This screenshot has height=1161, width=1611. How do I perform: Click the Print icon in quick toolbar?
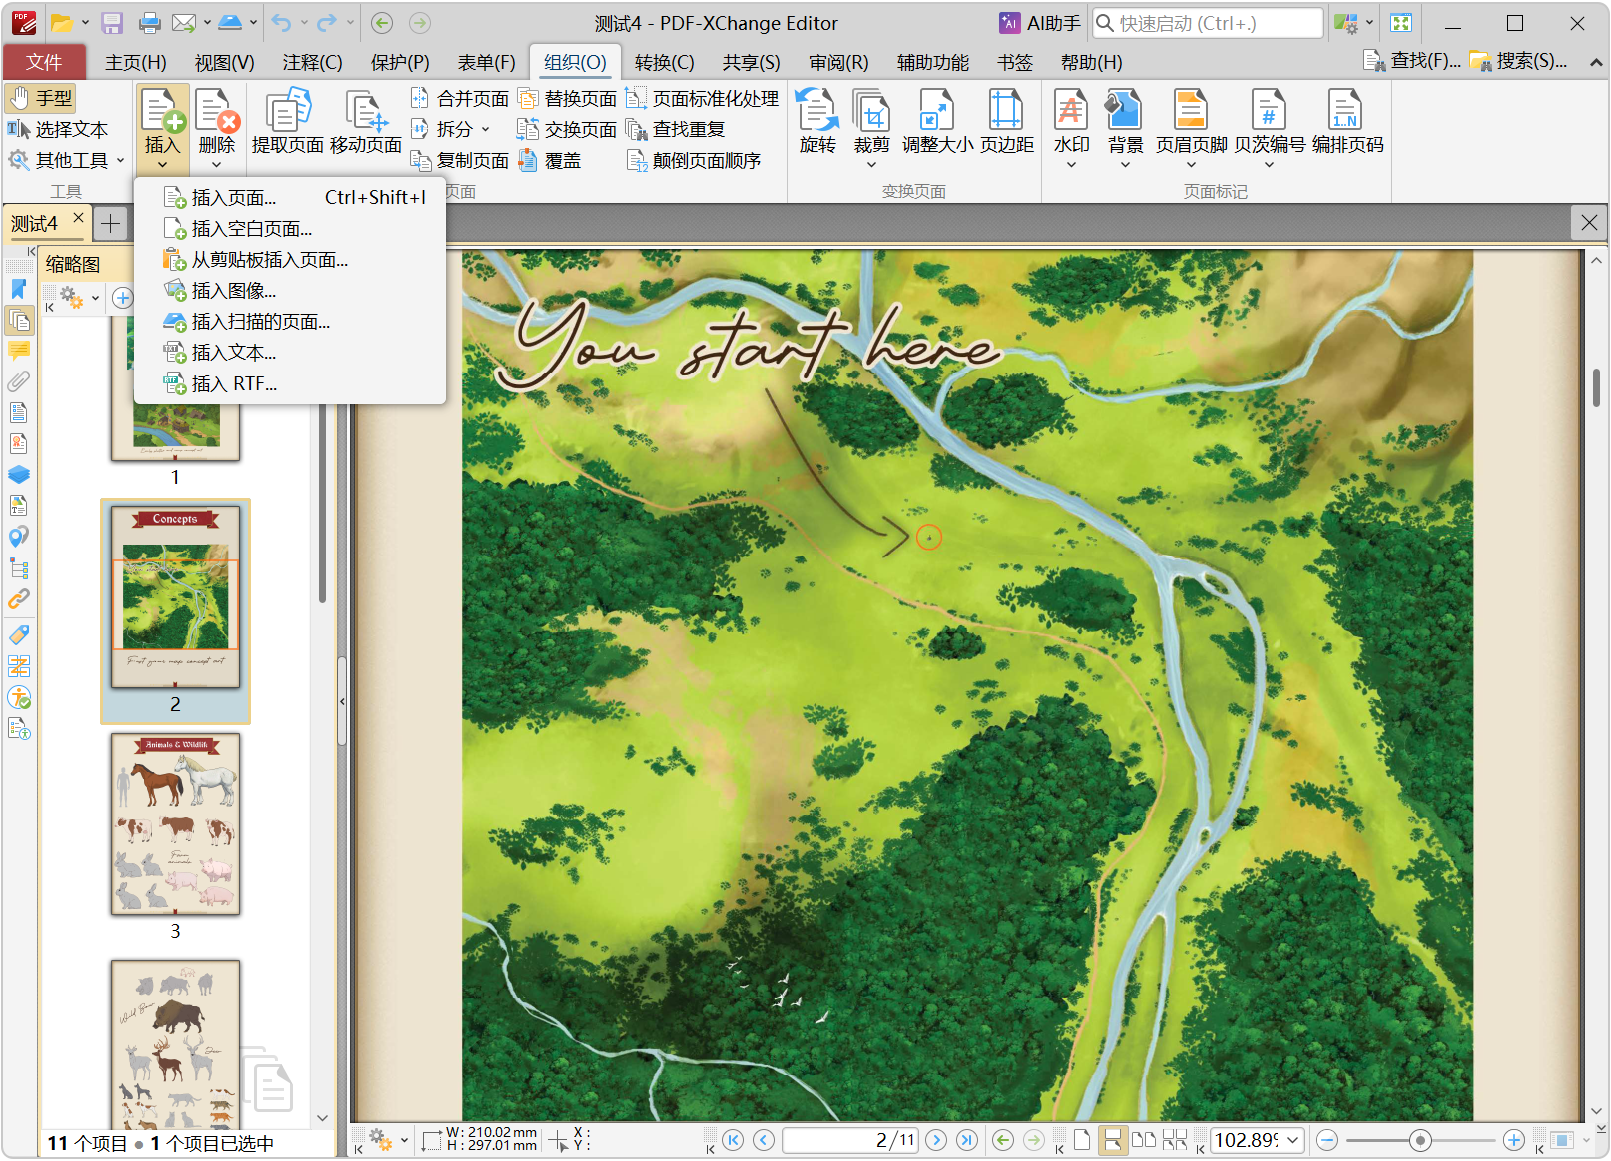pyautogui.click(x=150, y=23)
